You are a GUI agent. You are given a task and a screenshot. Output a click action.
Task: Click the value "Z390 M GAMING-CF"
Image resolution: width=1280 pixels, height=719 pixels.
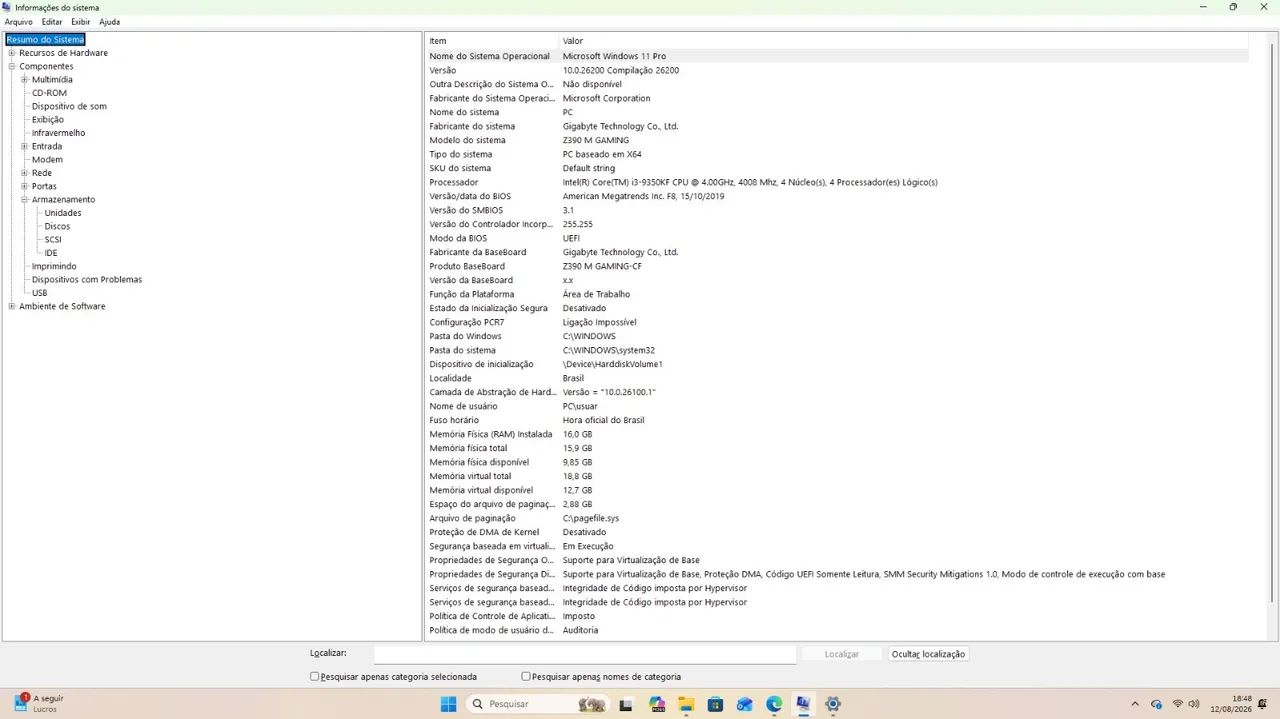602,266
